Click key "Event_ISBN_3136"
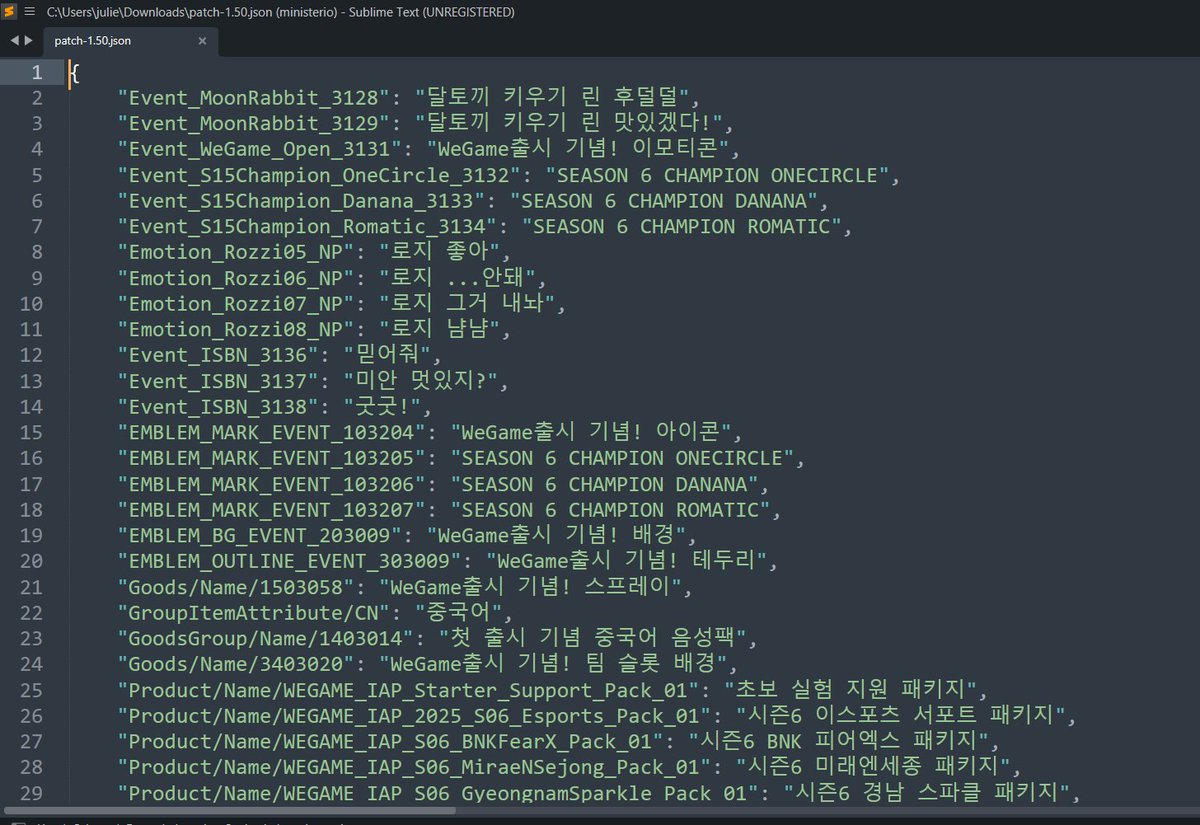The width and height of the screenshot is (1200, 825). pos(218,355)
